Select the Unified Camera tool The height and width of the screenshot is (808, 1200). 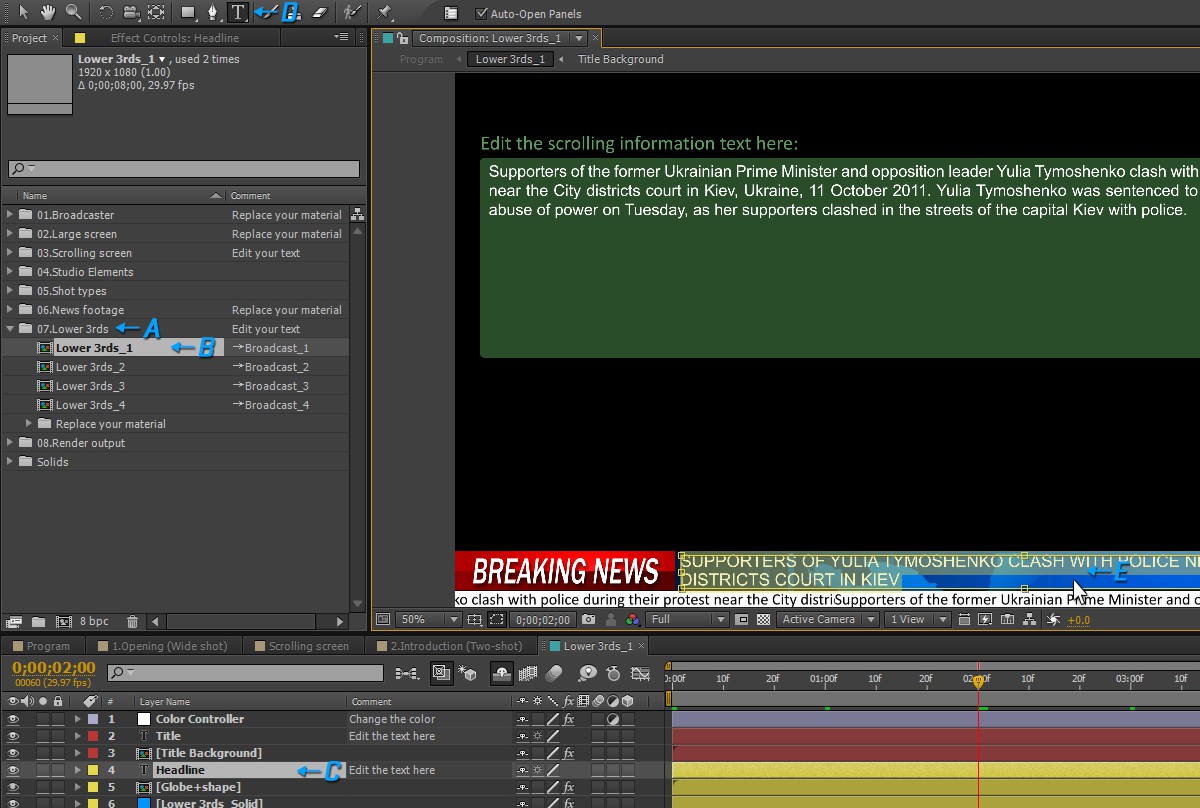pyautogui.click(x=132, y=13)
